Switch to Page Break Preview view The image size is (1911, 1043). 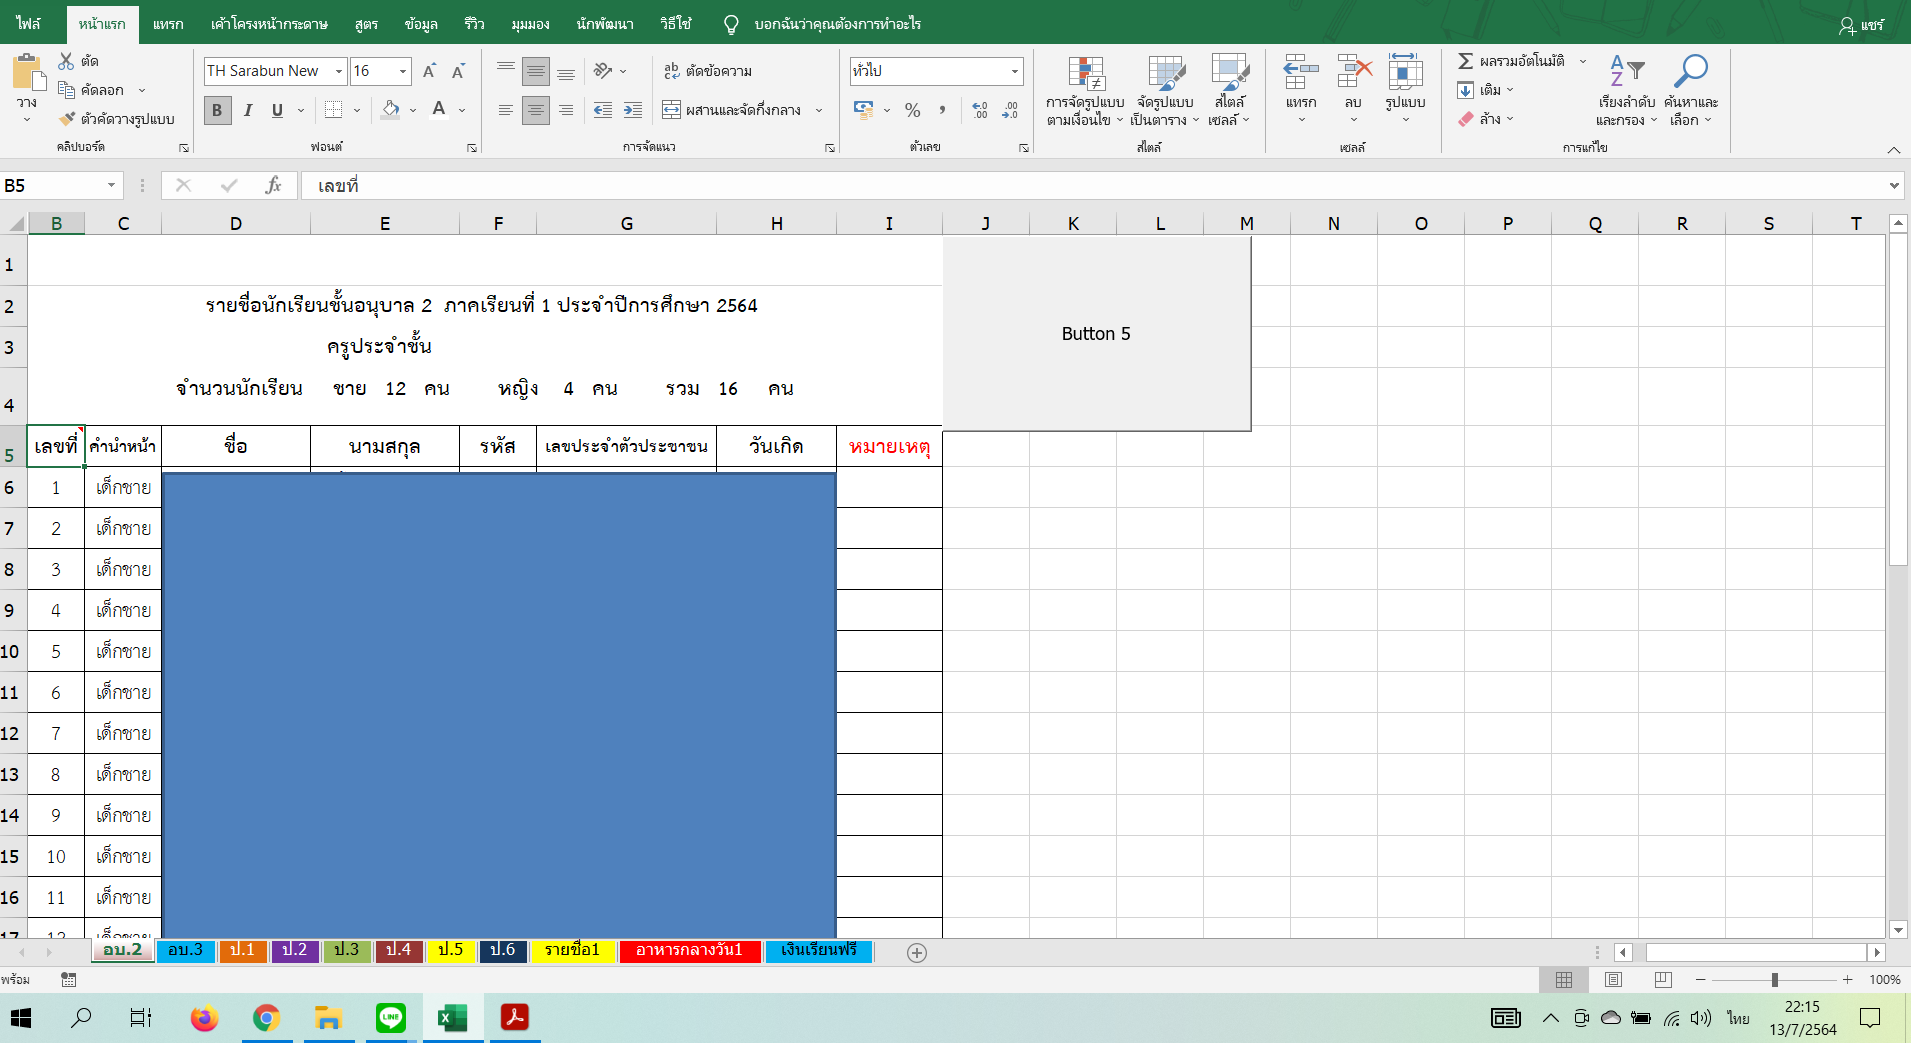point(1663,980)
